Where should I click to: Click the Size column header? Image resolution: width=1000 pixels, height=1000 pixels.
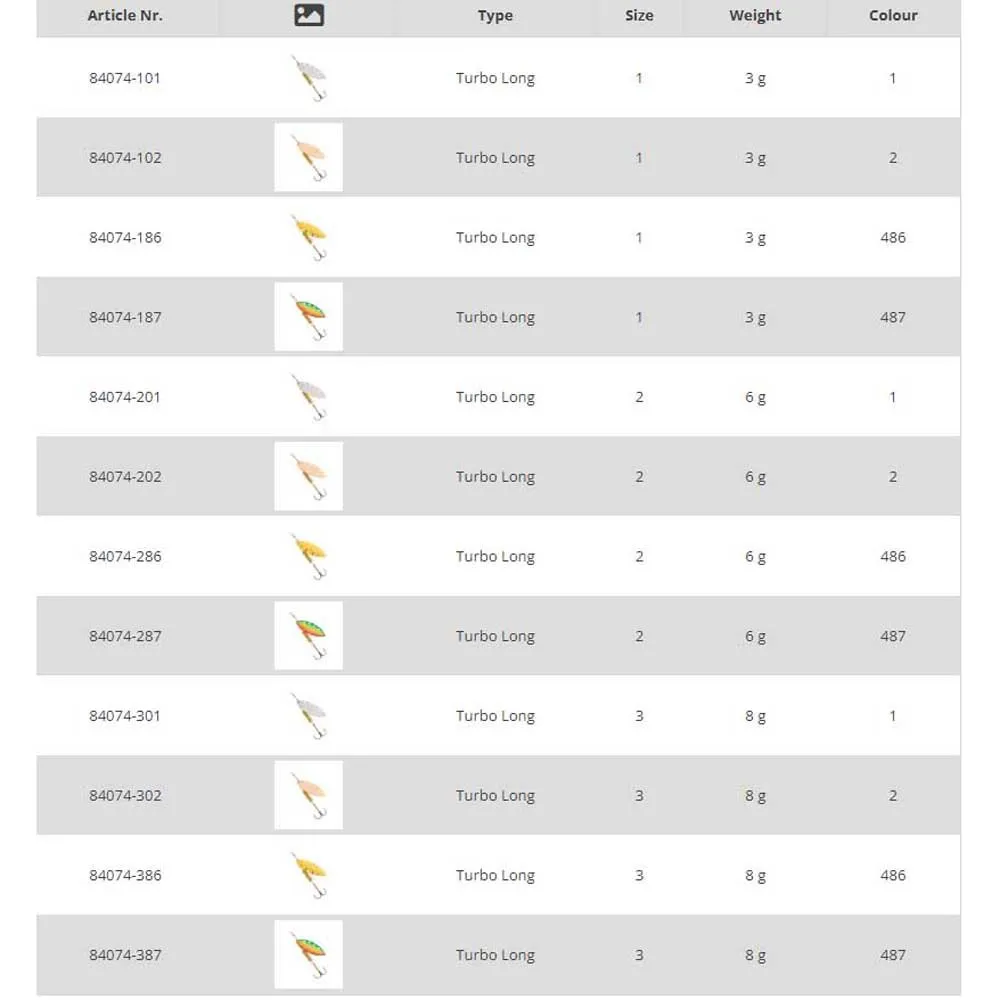tap(639, 15)
